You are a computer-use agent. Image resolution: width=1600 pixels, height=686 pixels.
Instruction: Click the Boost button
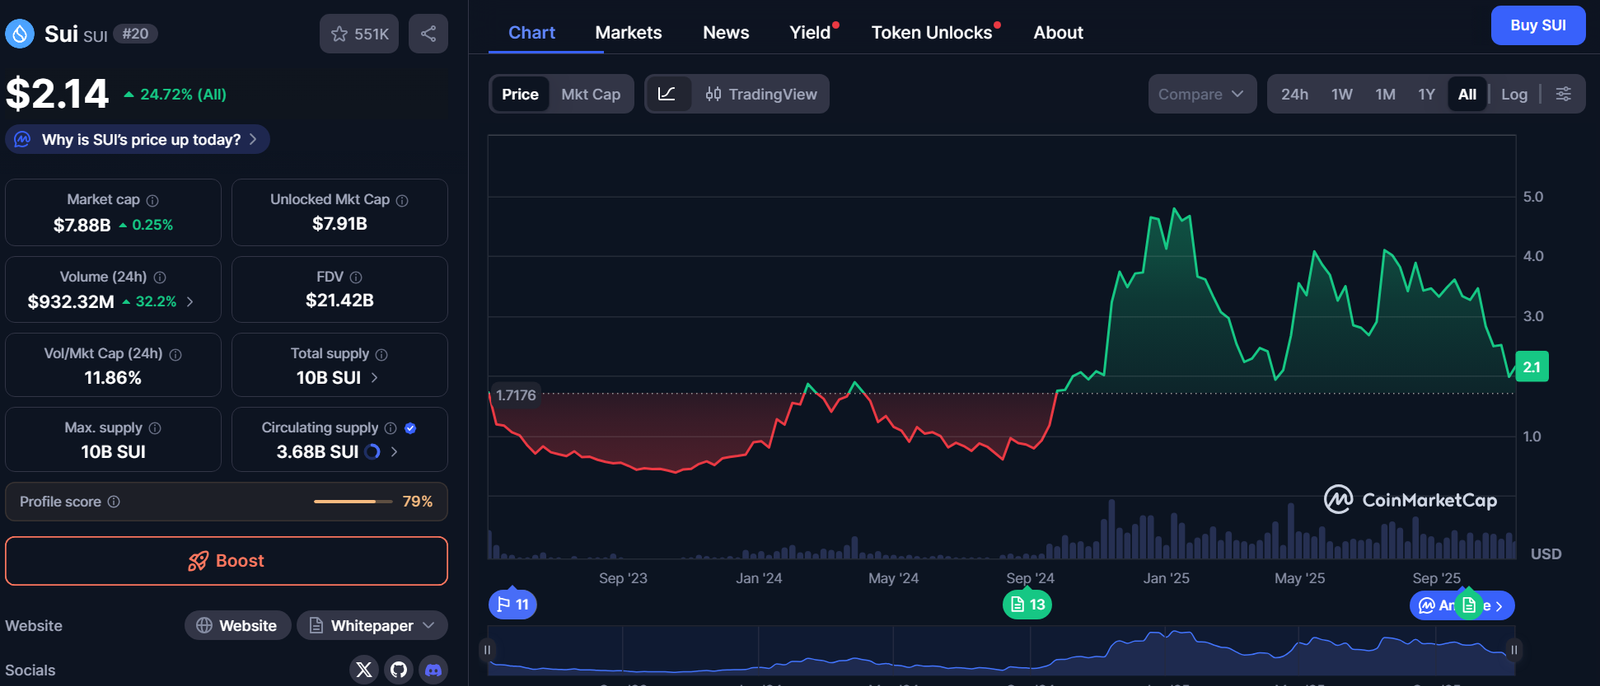click(226, 561)
